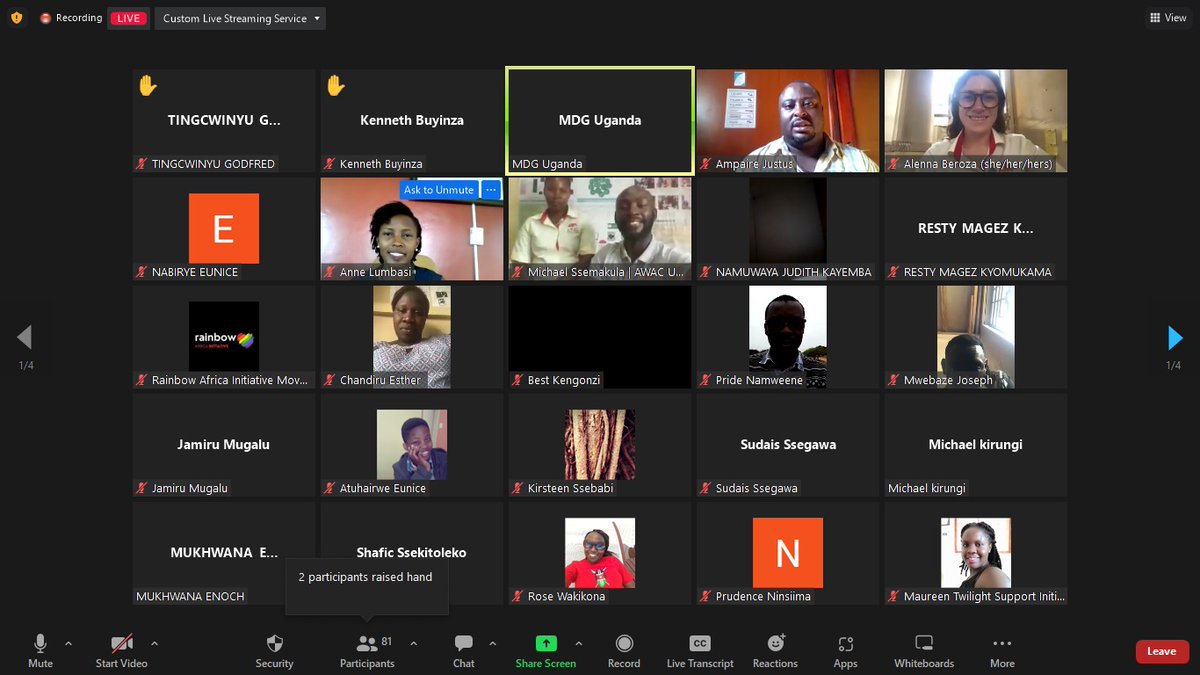The image size is (1200, 675).
Task: Open the Chat bubble icon
Action: click(x=464, y=643)
